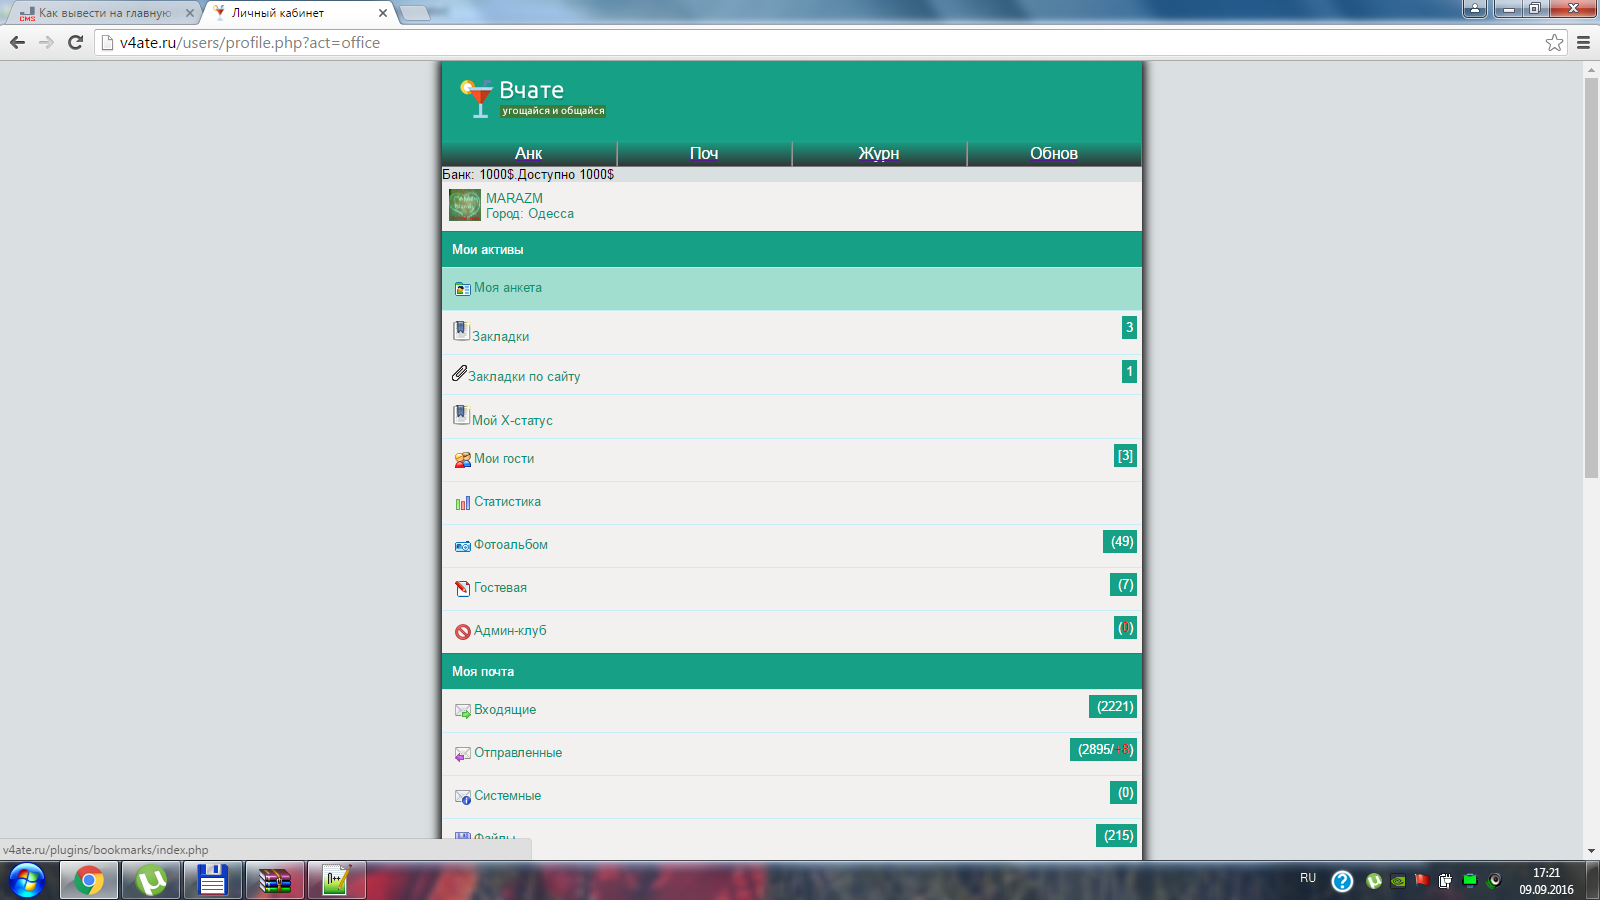The image size is (1600, 900).
Task: Click the red prohibited icon for Админ-клуб
Action: click(x=462, y=632)
